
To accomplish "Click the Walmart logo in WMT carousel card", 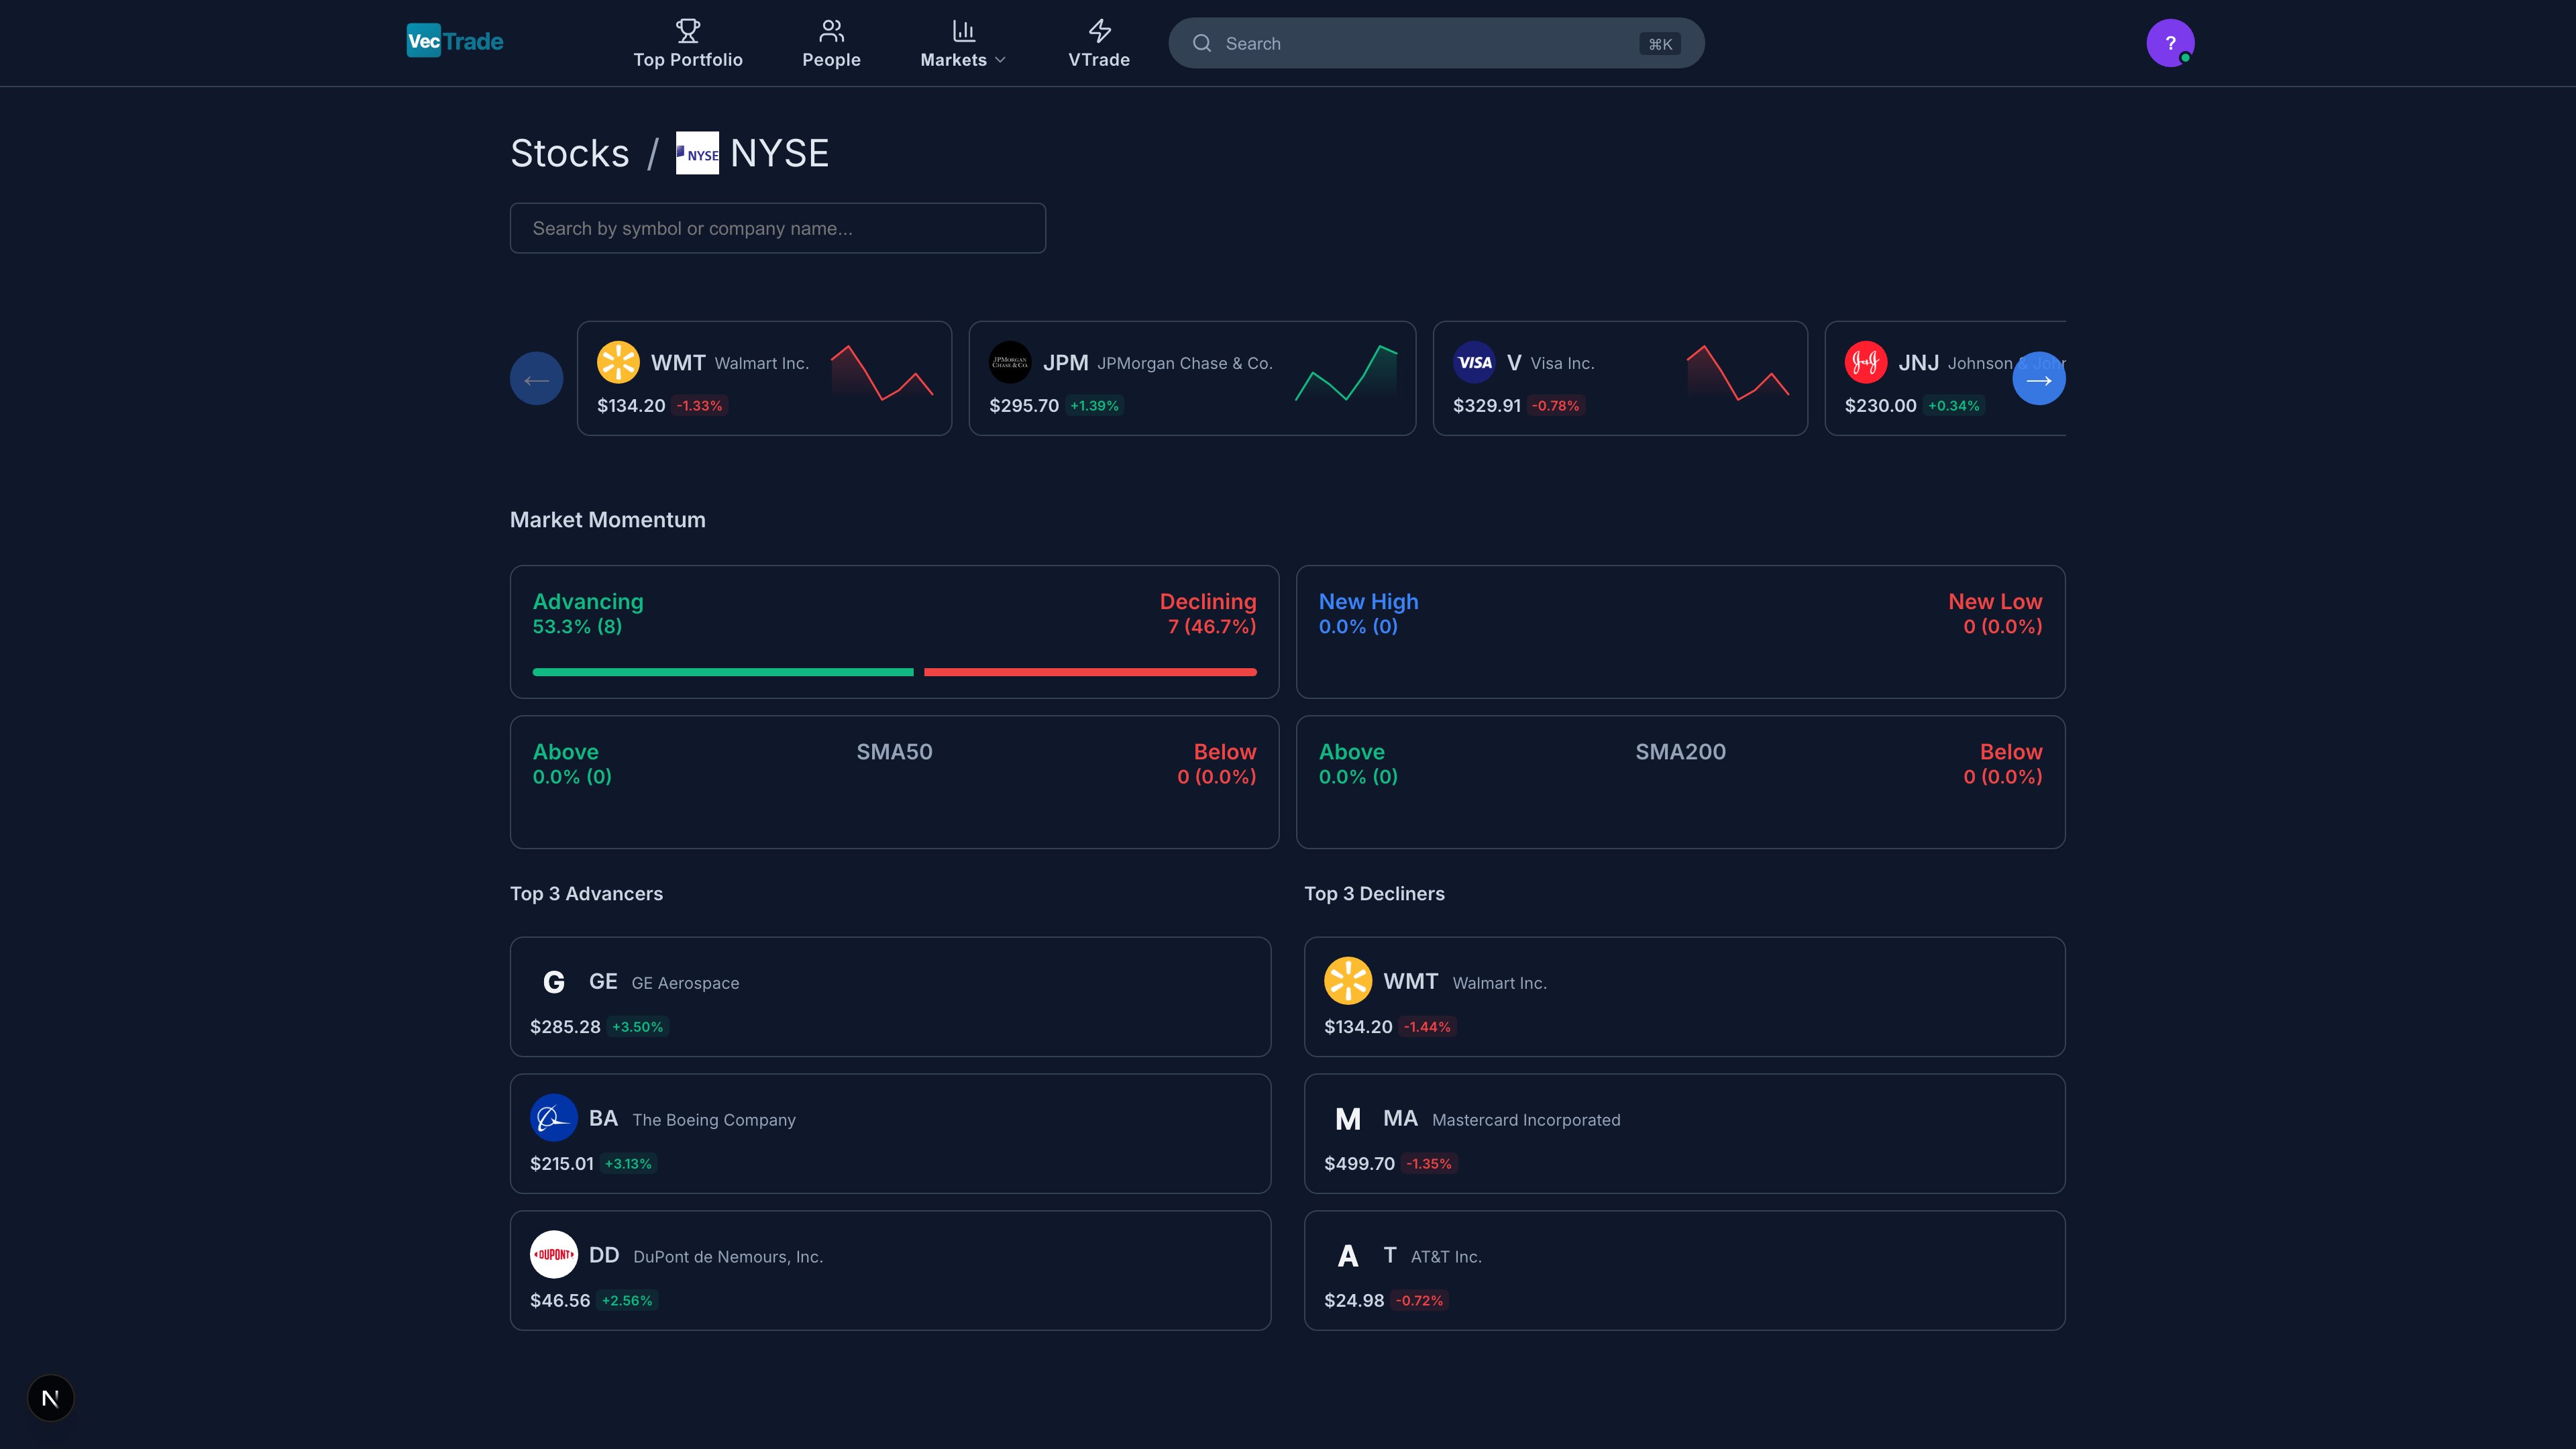I will point(618,362).
